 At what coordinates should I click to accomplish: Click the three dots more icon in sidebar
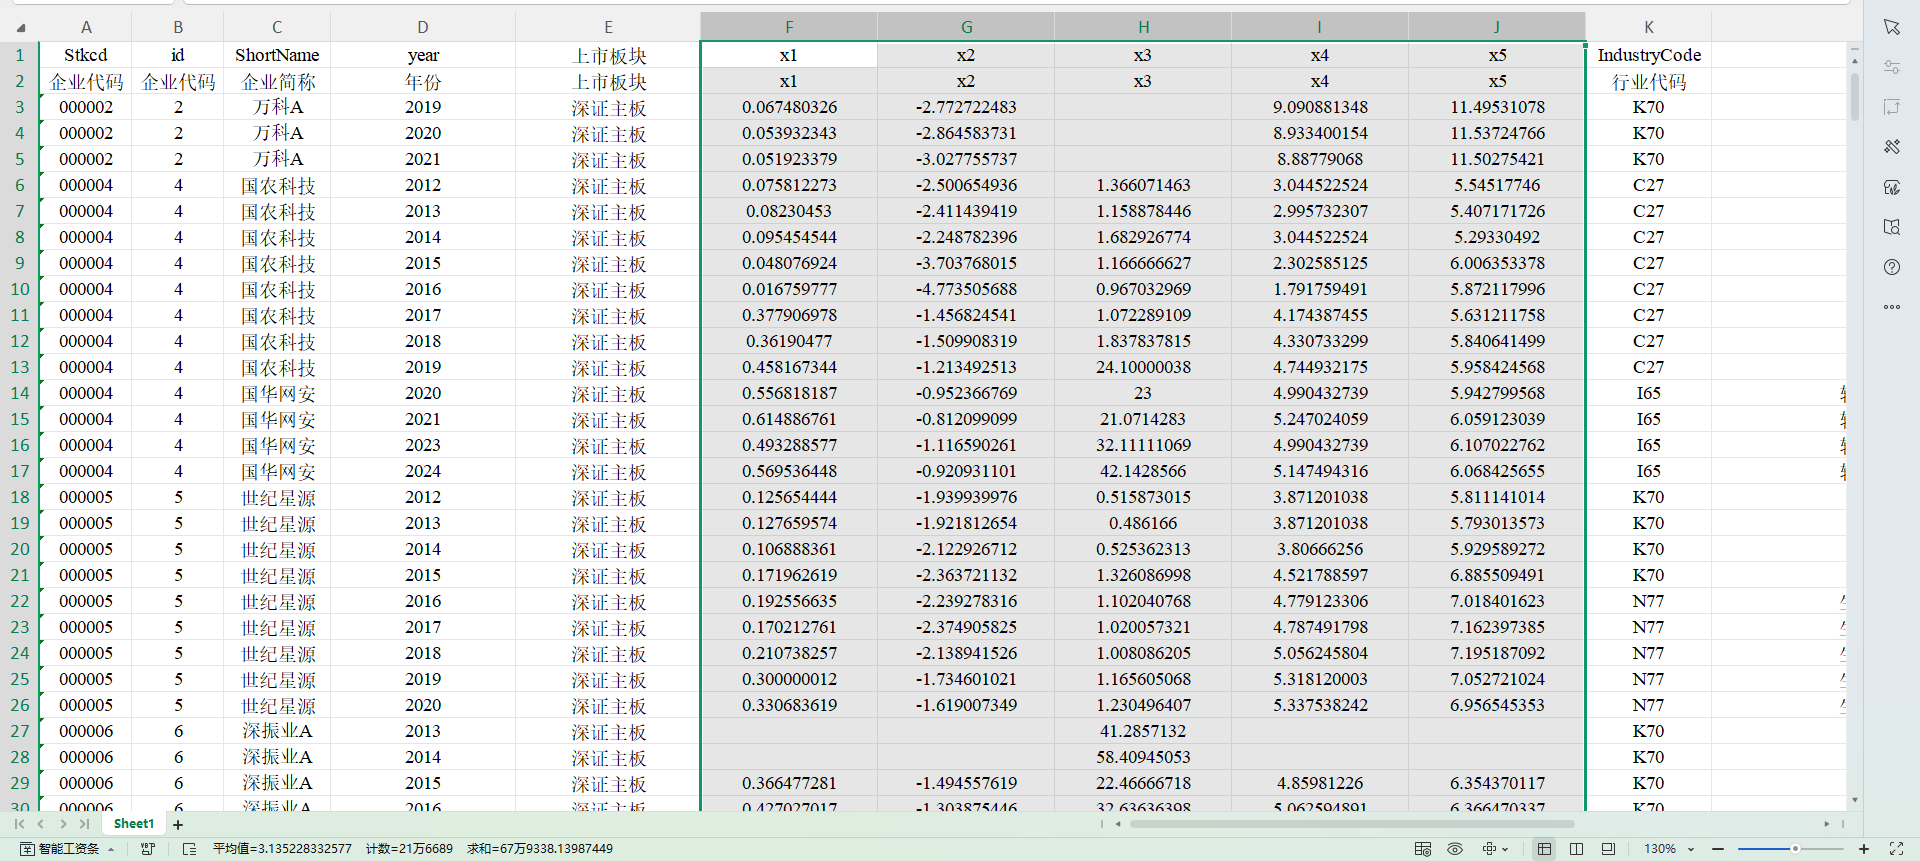(x=1891, y=307)
